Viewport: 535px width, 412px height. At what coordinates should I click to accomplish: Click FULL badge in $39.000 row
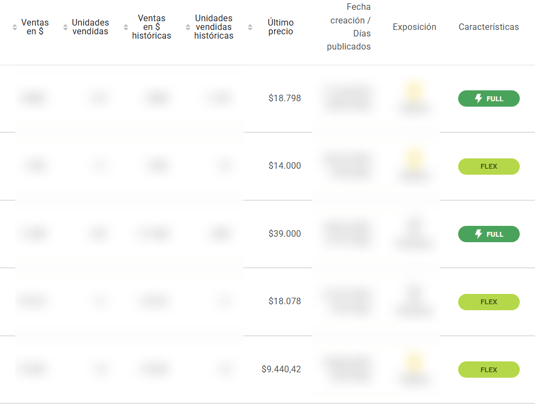(489, 234)
